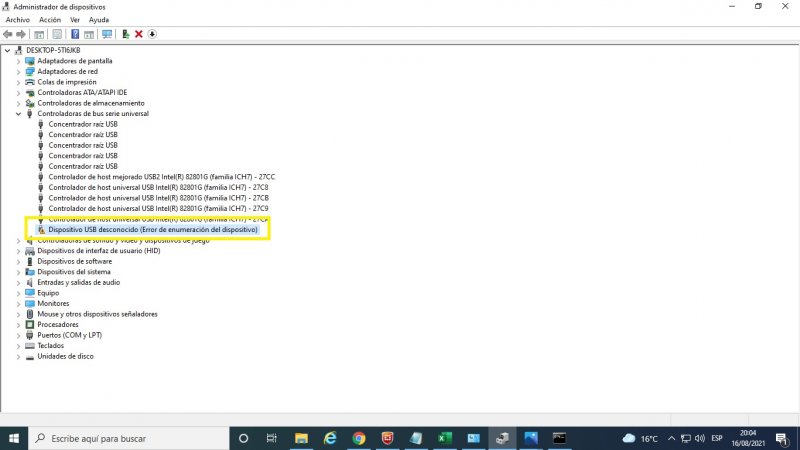Viewport: 800px width, 450px height.
Task: Open File Explorer from the taskbar
Action: [302, 438]
